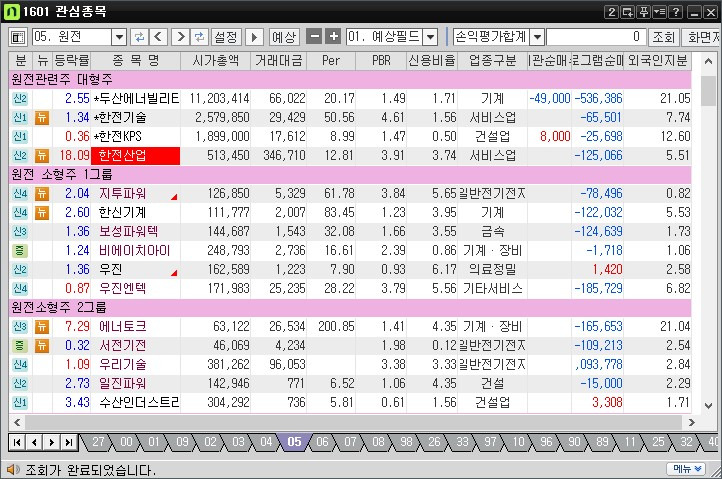This screenshot has height=479, width=722.
Task: Switch to bottom tab 06
Action: point(322,442)
